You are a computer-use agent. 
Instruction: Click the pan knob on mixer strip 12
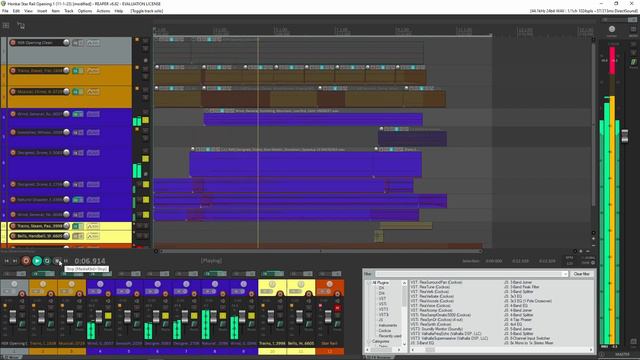click(x=329, y=284)
